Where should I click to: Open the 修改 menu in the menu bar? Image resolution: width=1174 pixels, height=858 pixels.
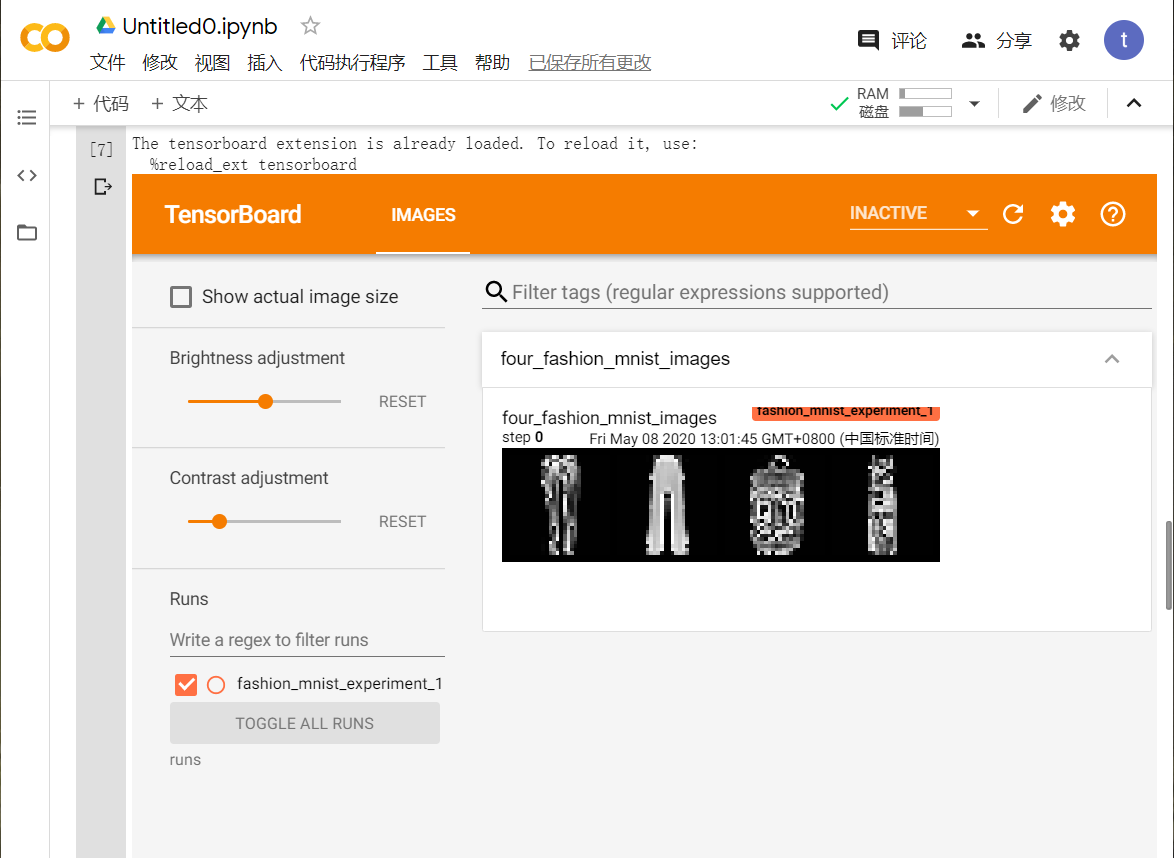[160, 63]
